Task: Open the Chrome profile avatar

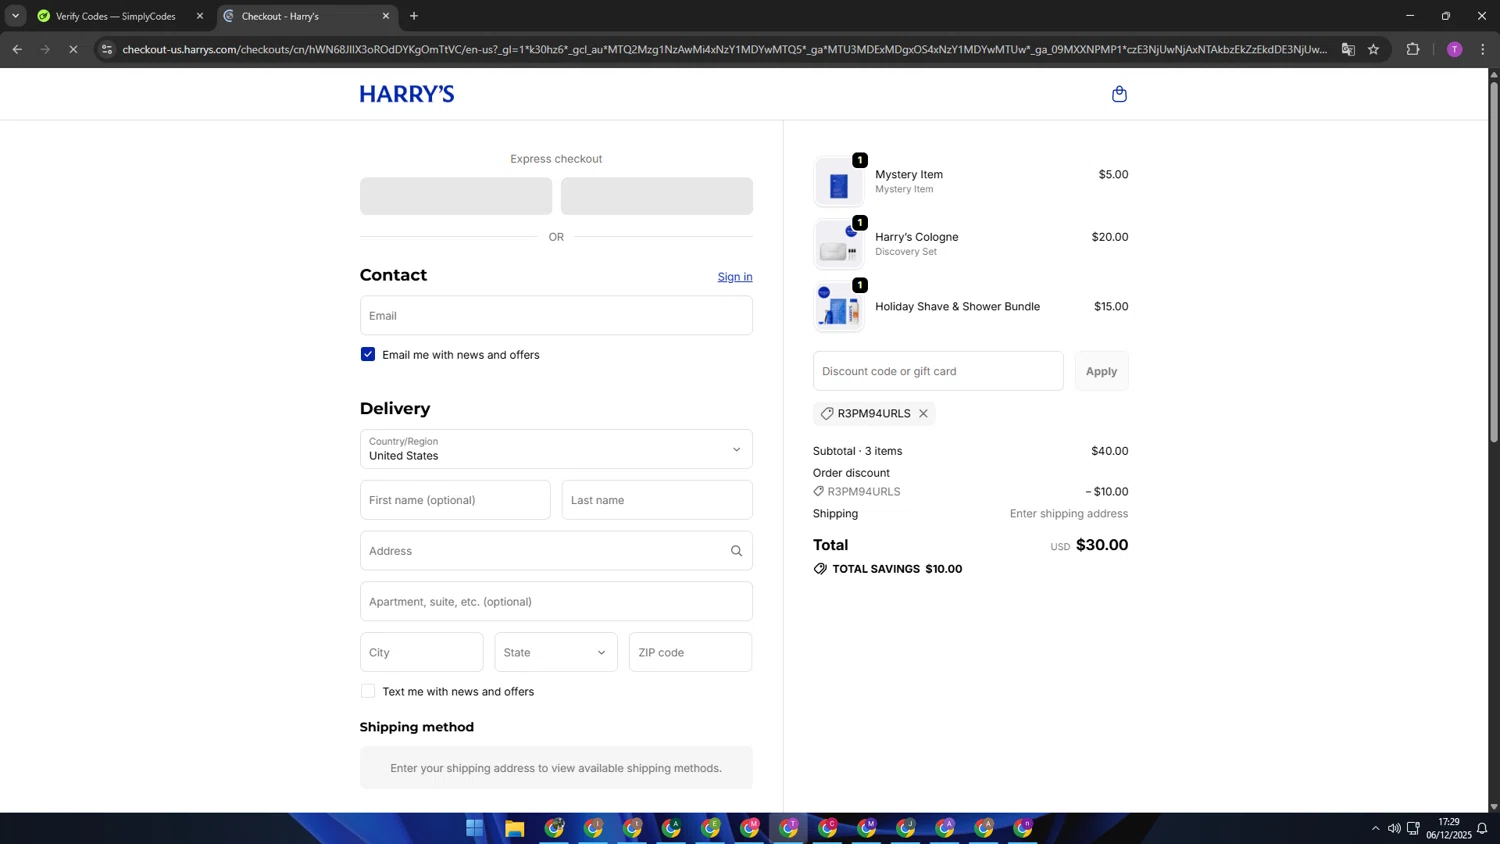Action: [1454, 49]
